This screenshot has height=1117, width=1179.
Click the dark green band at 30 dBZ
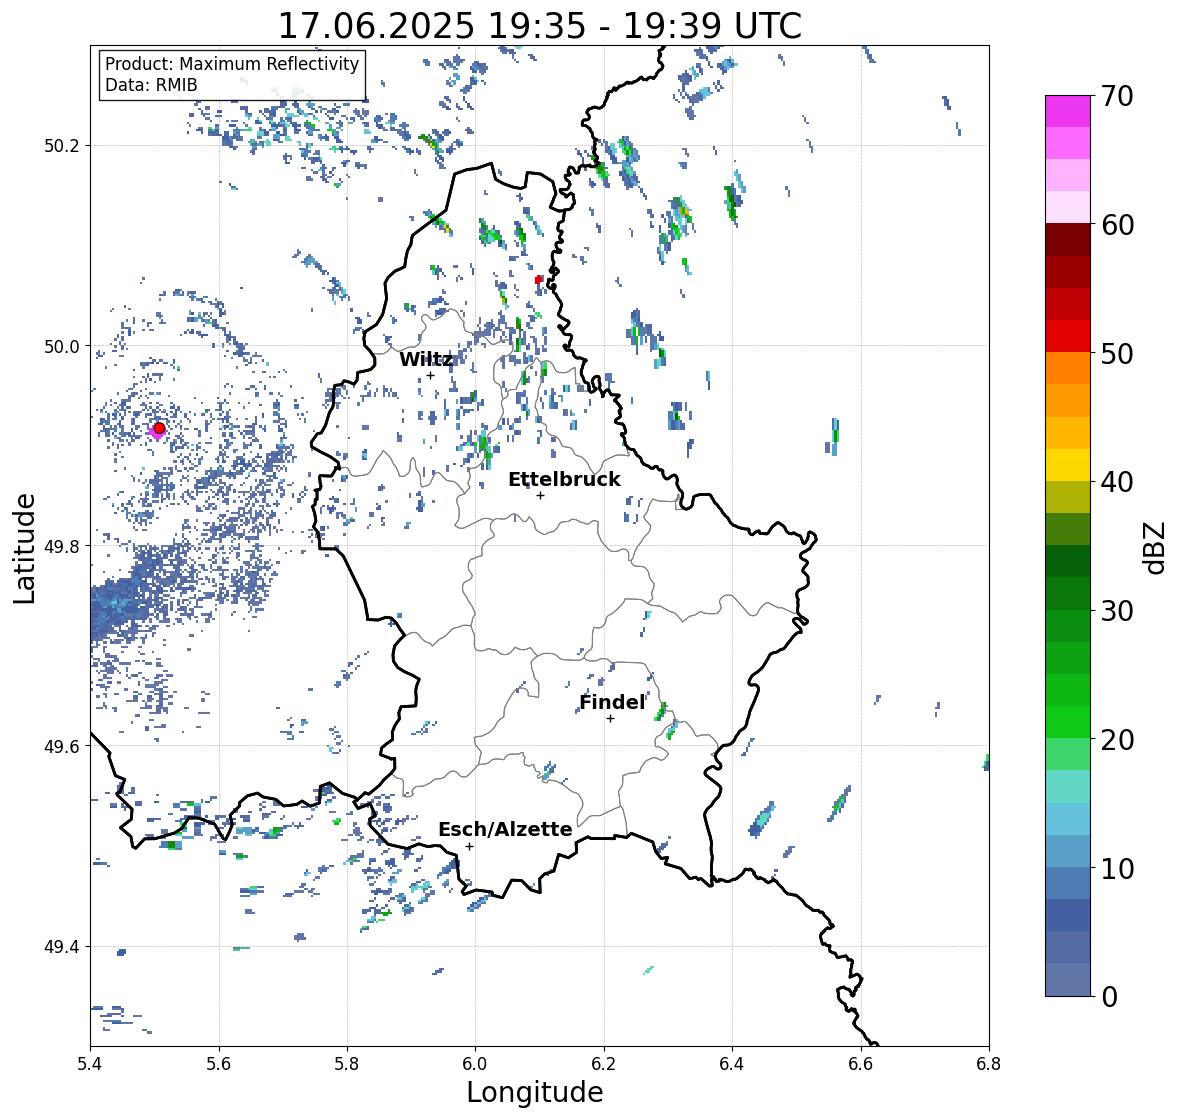pyautogui.click(x=1068, y=594)
